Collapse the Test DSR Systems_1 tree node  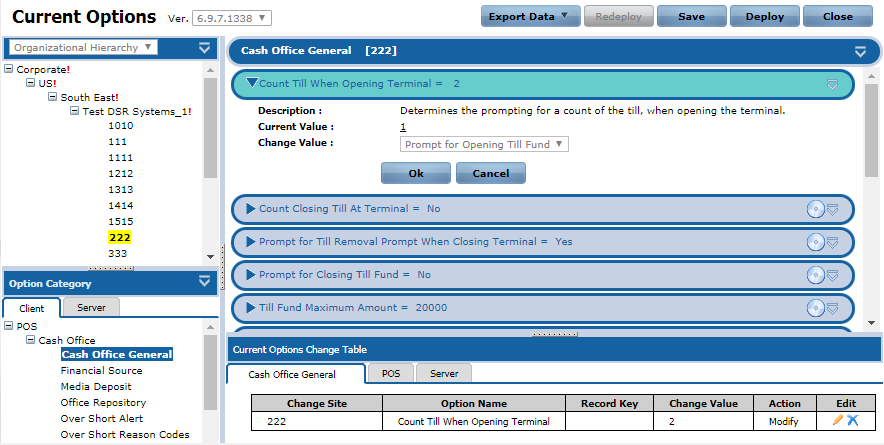click(74, 111)
